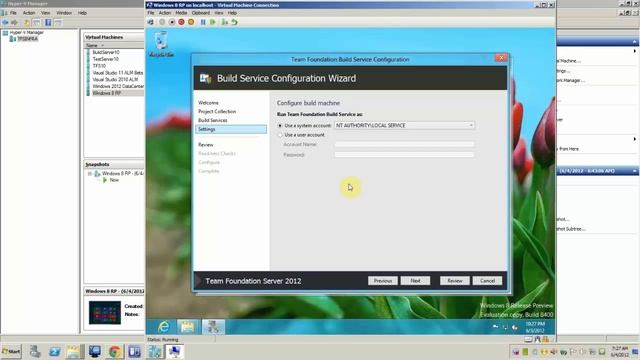Select the Settings wizard step
640x360 pixels.
pyautogui.click(x=231, y=129)
